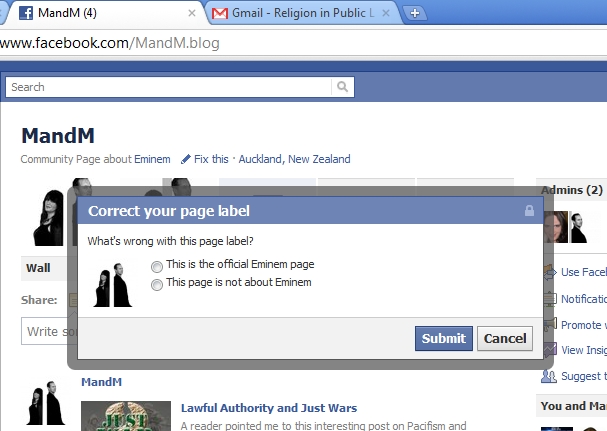607x431 pixels.
Task: Select "This is the official Eminem page"
Action: pos(157,266)
